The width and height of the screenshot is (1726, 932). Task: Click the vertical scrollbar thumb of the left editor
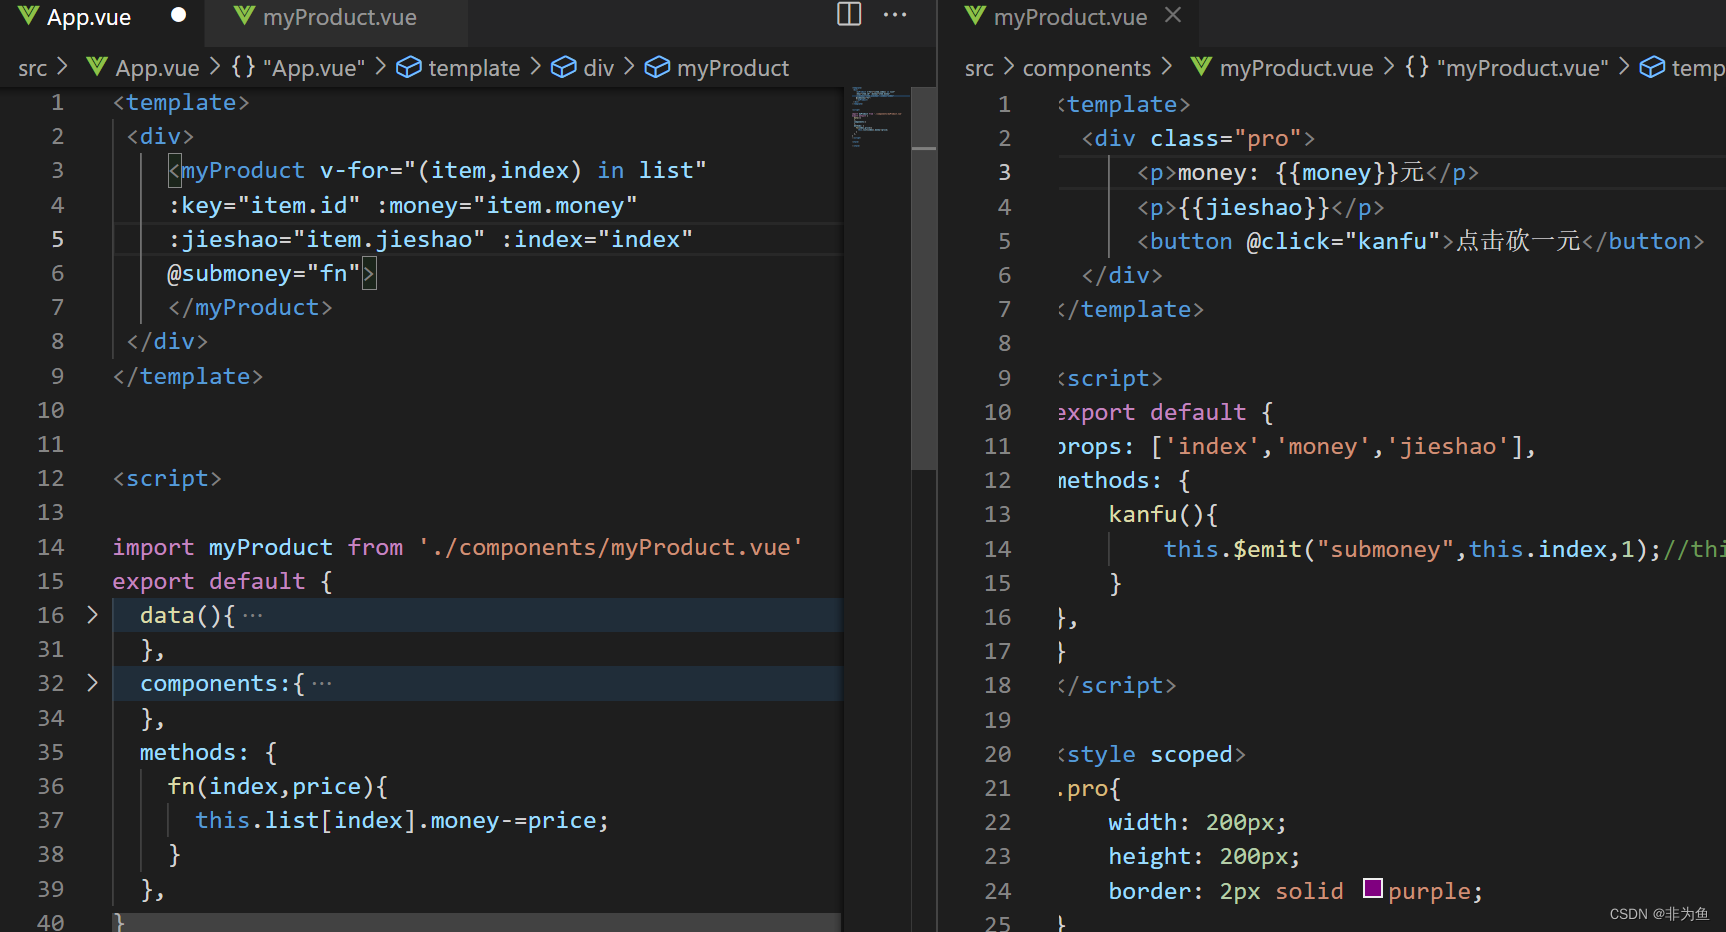[x=924, y=278]
